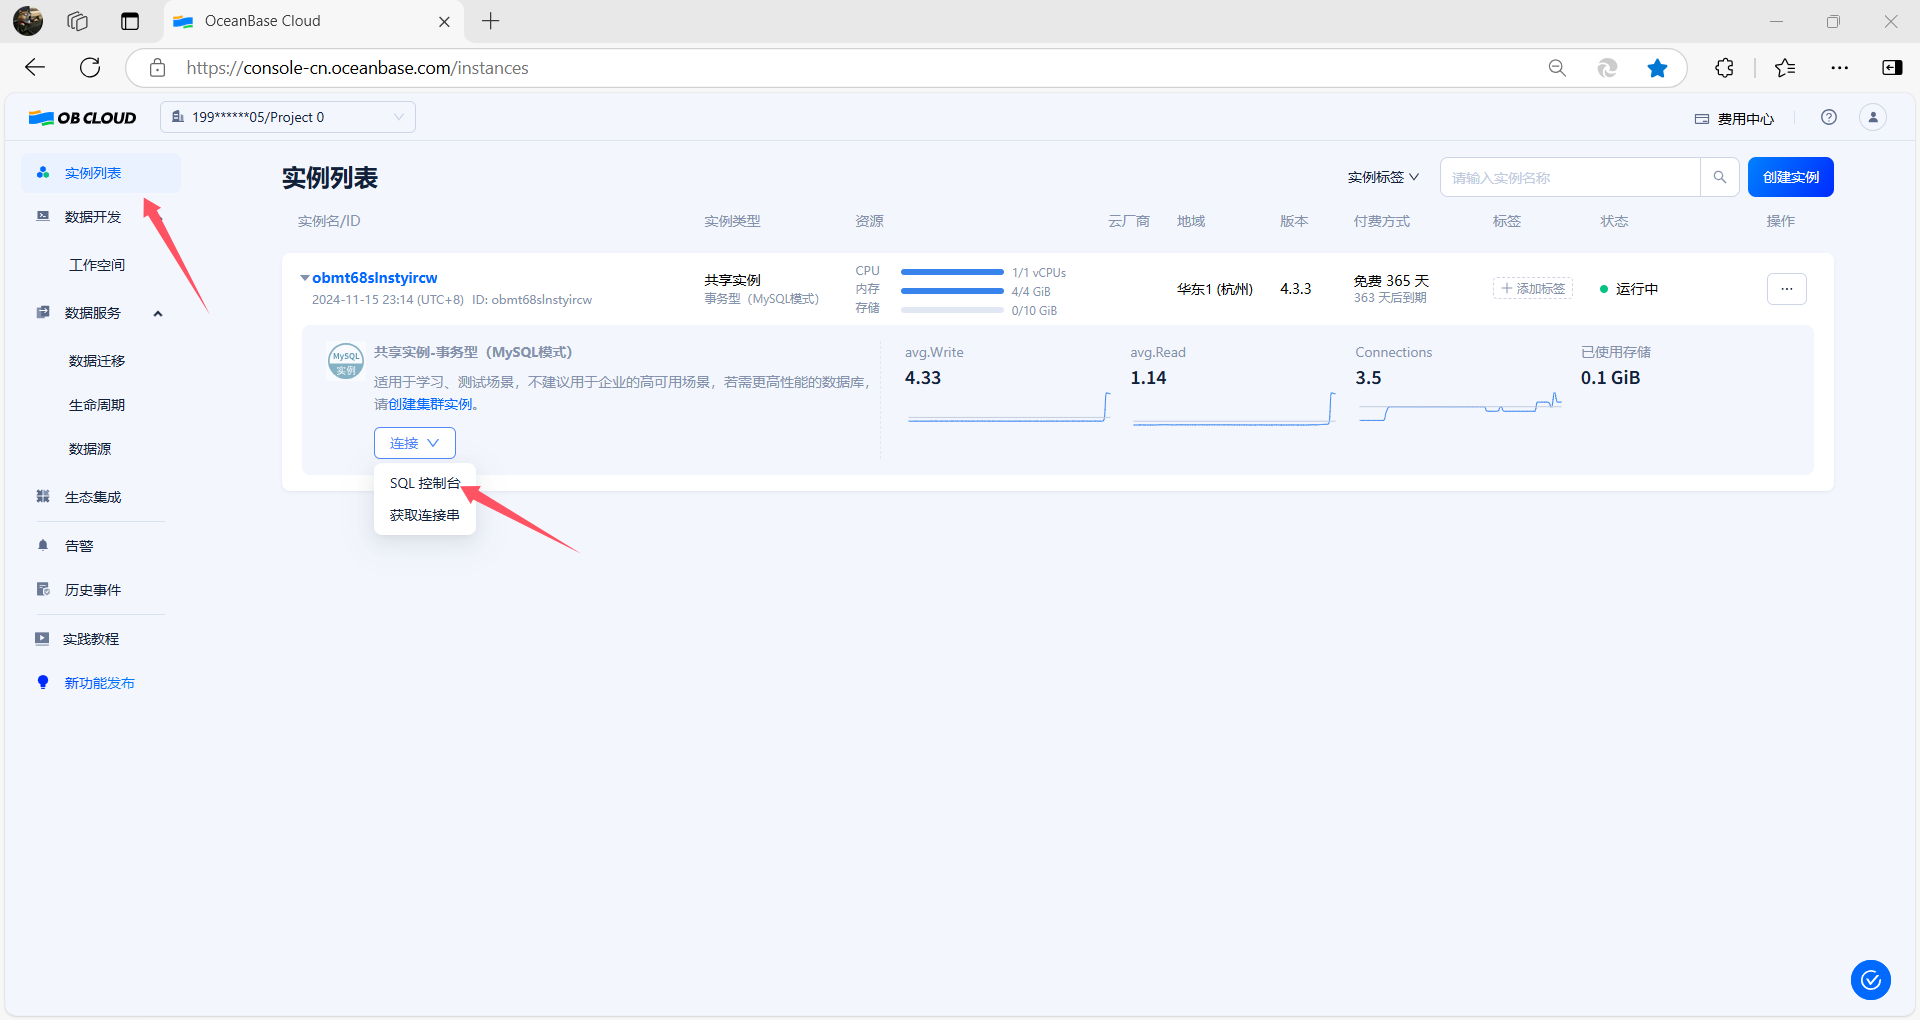Click the instance list sidebar icon
This screenshot has width=1920, height=1020.
[43, 173]
